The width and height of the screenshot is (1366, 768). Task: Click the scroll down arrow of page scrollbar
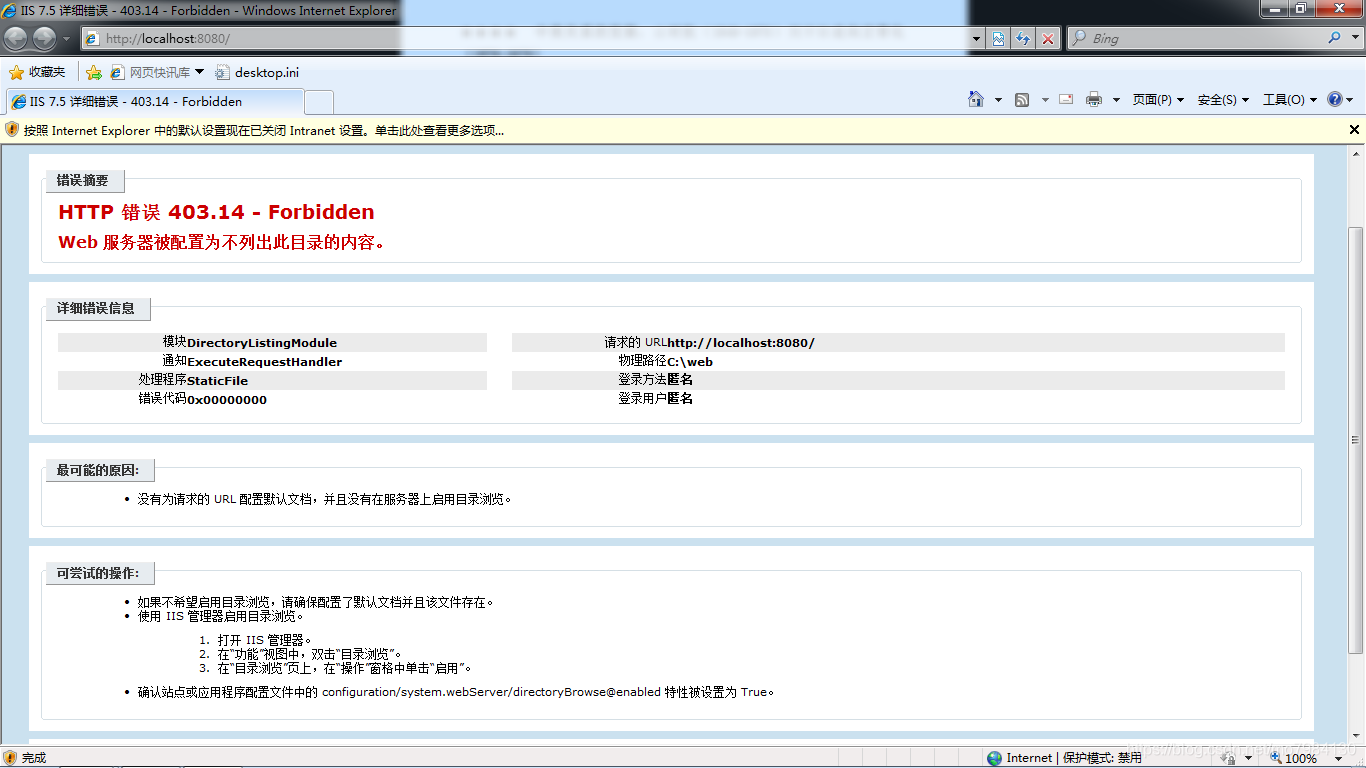[x=1356, y=737]
